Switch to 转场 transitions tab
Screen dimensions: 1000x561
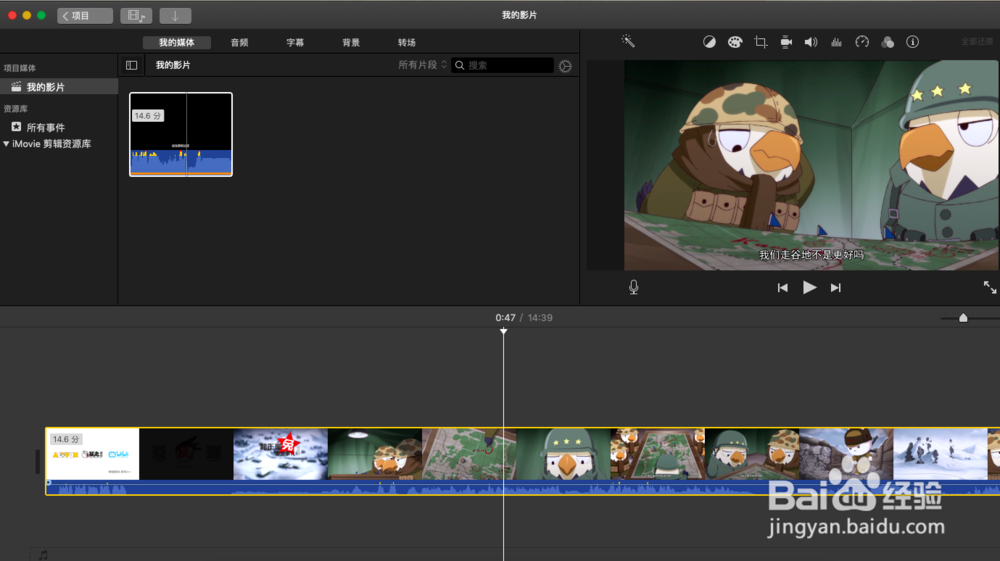(x=406, y=43)
